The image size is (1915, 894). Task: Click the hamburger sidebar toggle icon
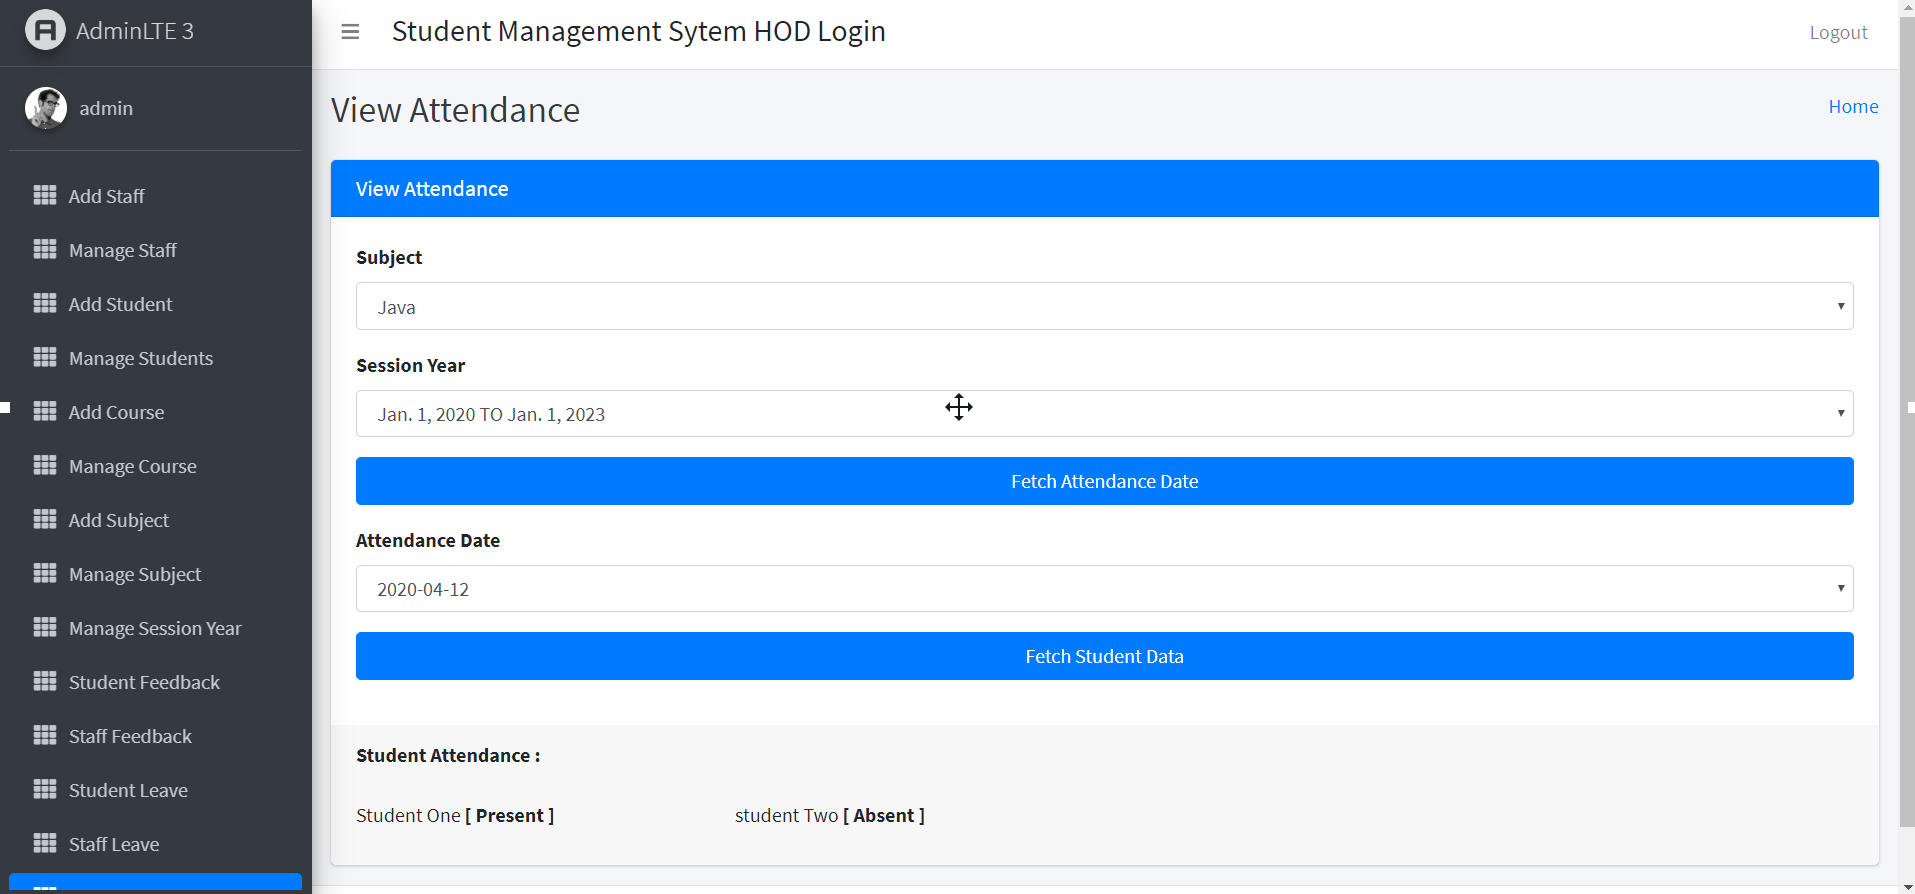[350, 32]
